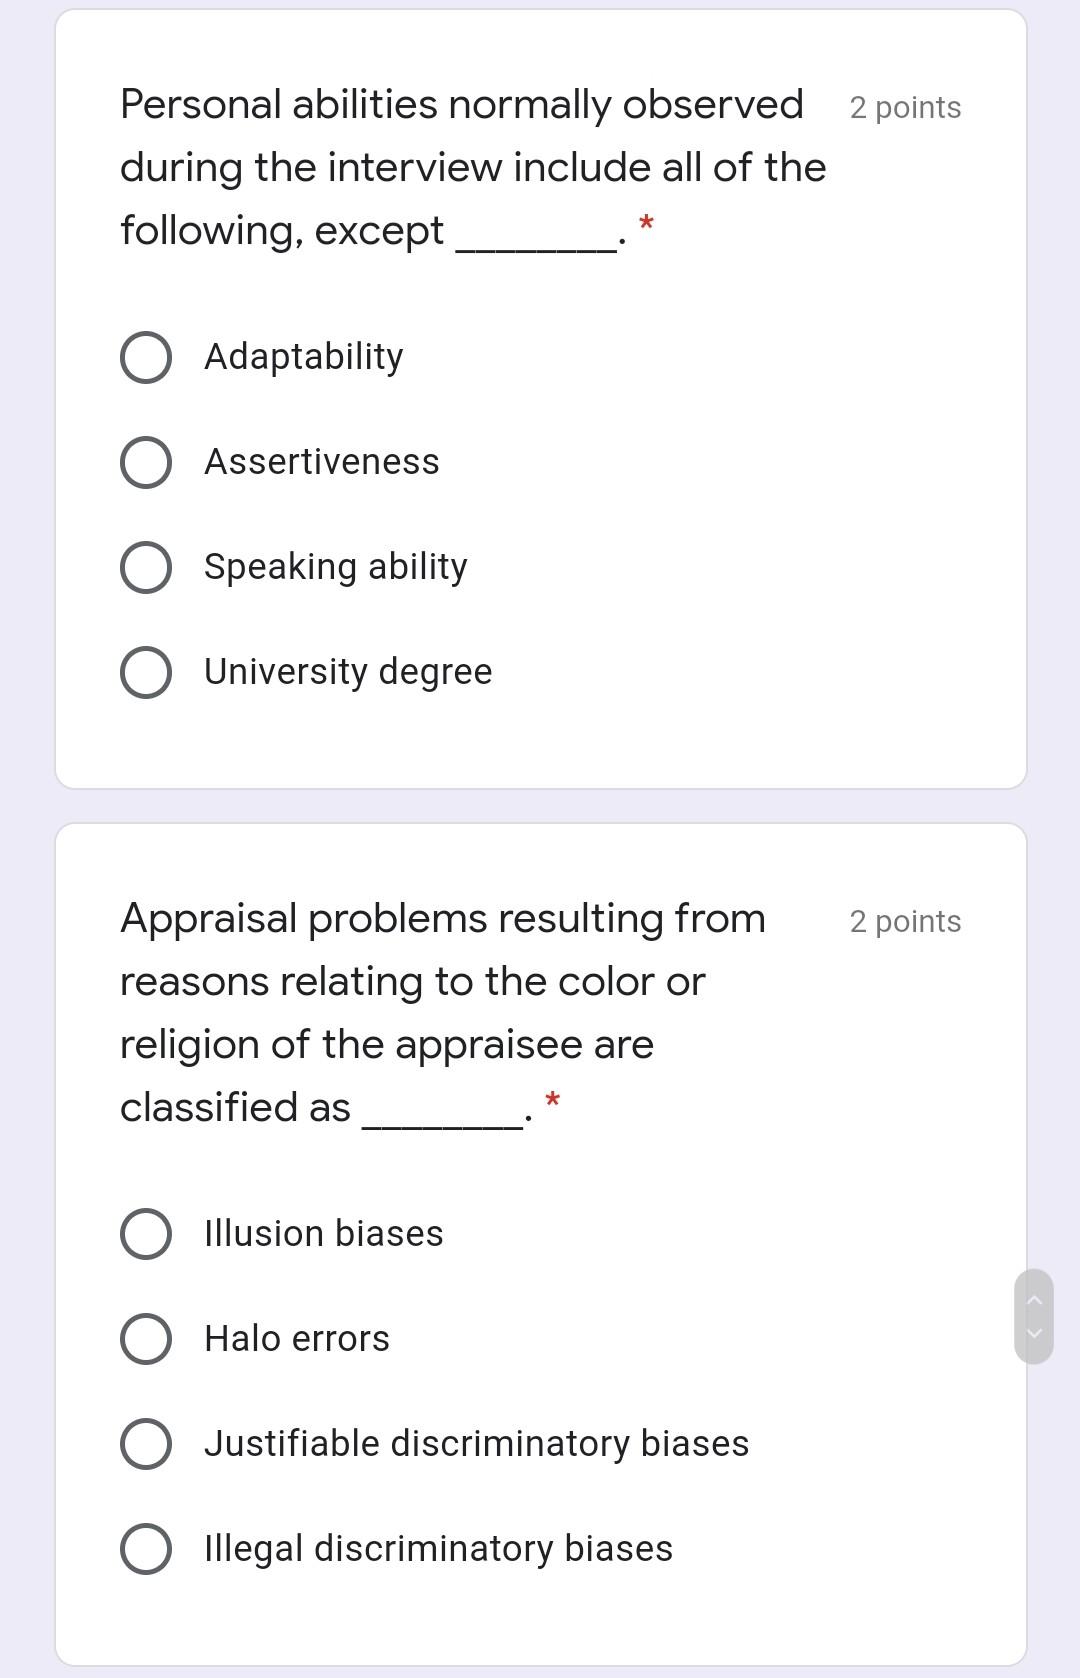Choose Halo errors as the answer
This screenshot has height=1678, width=1080.
145,1338
